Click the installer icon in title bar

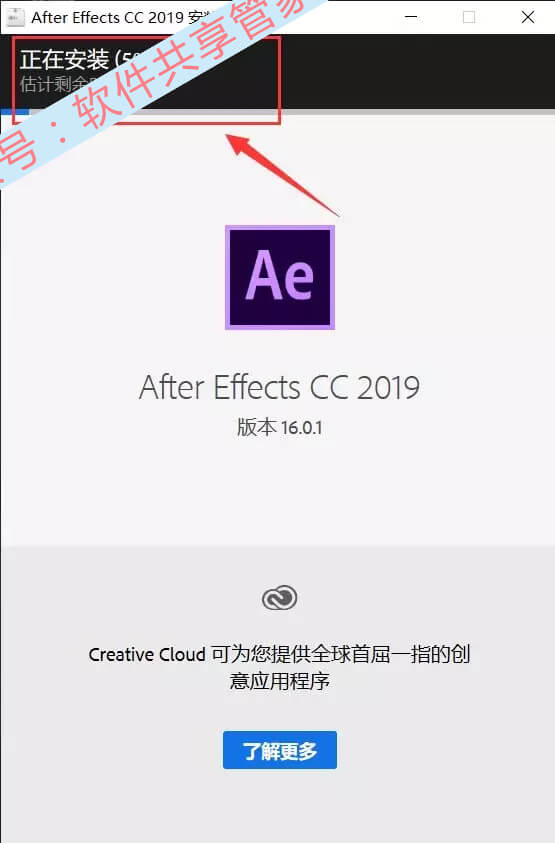[x=15, y=17]
